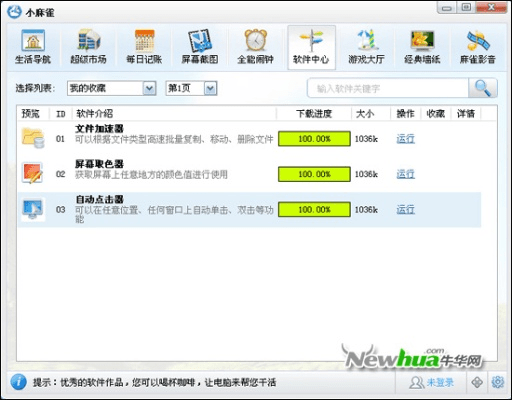Open the 经典墙纸 wallpaper icon
The height and width of the screenshot is (400, 512).
coord(422,47)
